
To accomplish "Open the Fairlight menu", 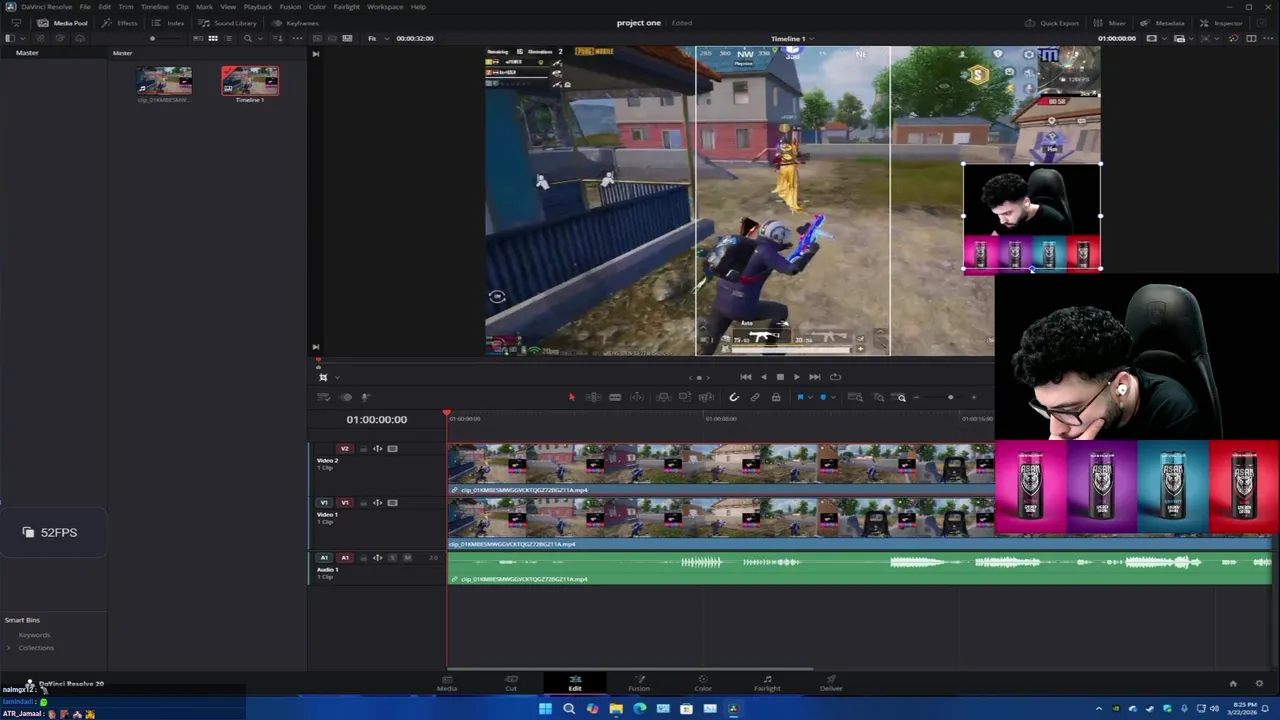I will click(347, 7).
